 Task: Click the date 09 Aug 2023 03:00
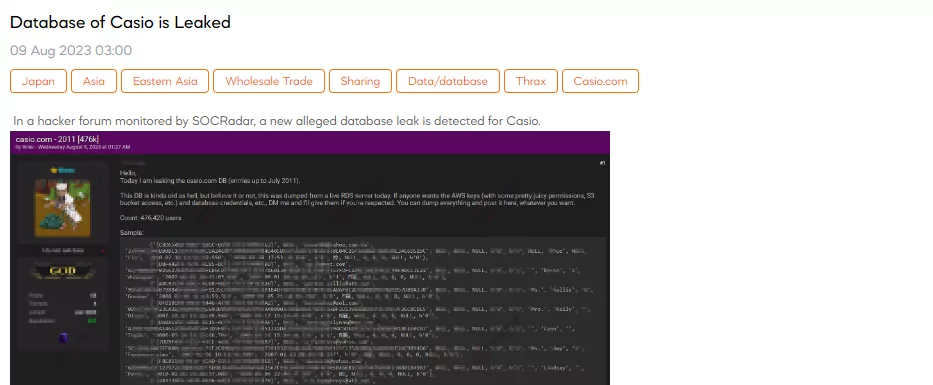tap(71, 51)
